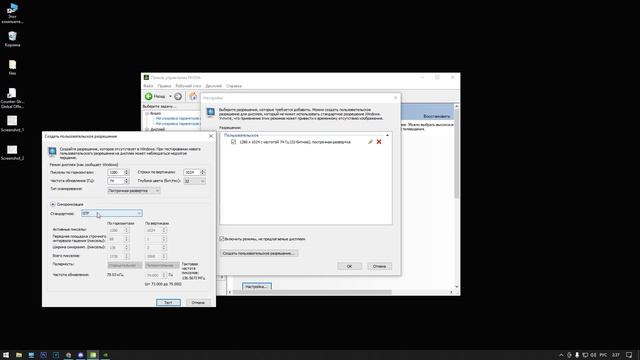The height and width of the screenshot is (360, 640).
Task: Click the РУС language indicator in taskbar
Action: tap(603, 355)
